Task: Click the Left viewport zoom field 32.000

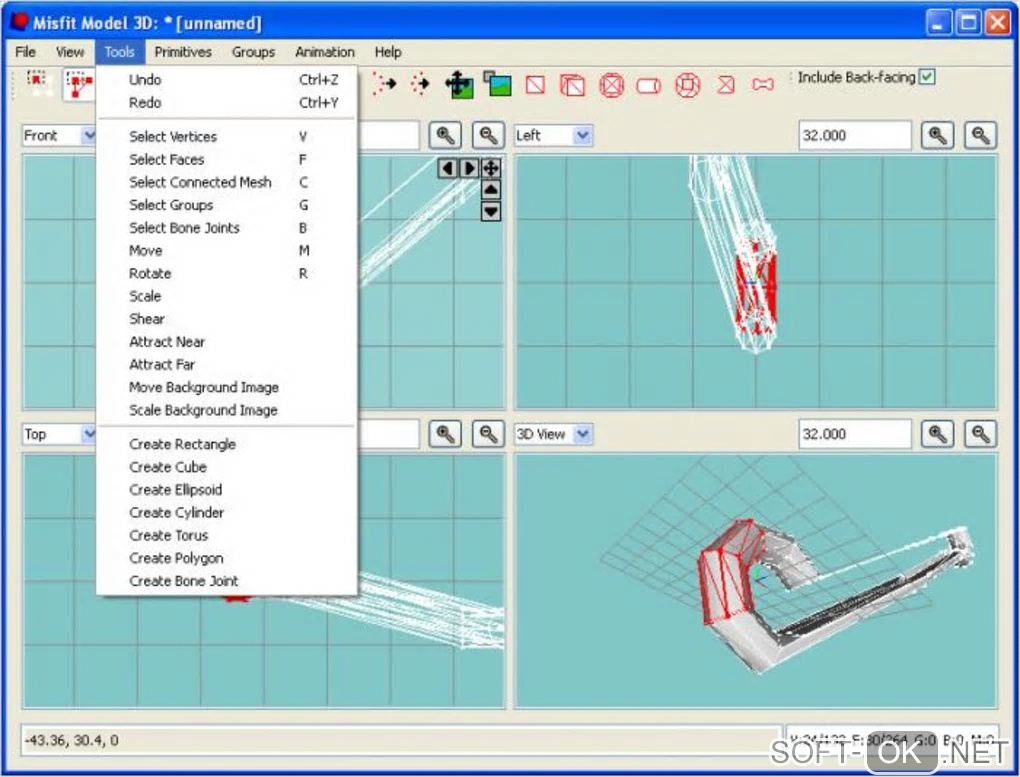Action: coord(855,135)
